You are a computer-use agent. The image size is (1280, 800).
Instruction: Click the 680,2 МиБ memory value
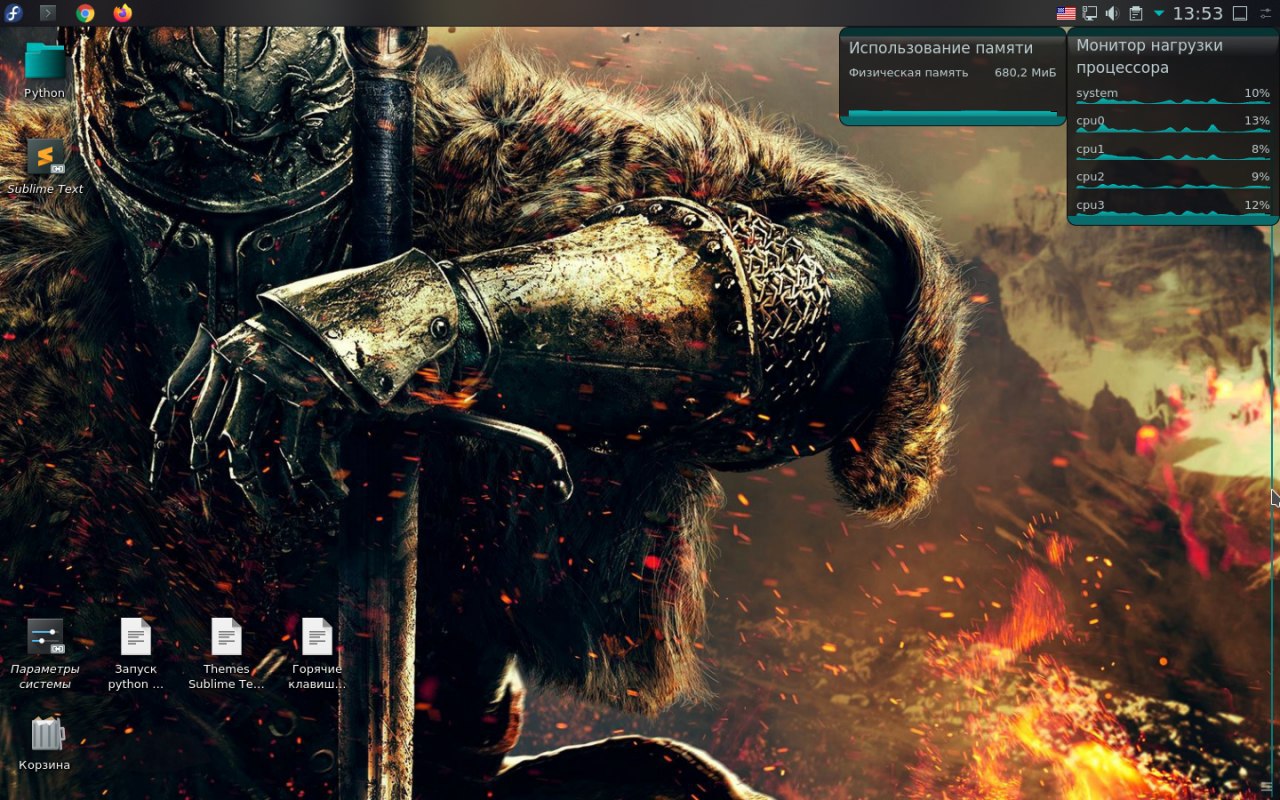1025,73
